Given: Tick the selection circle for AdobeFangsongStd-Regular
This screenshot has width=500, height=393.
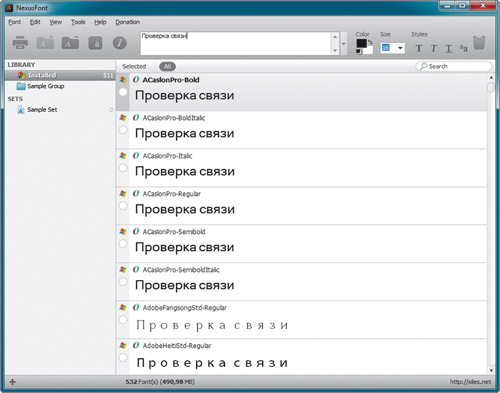Looking at the screenshot, I should click(123, 320).
